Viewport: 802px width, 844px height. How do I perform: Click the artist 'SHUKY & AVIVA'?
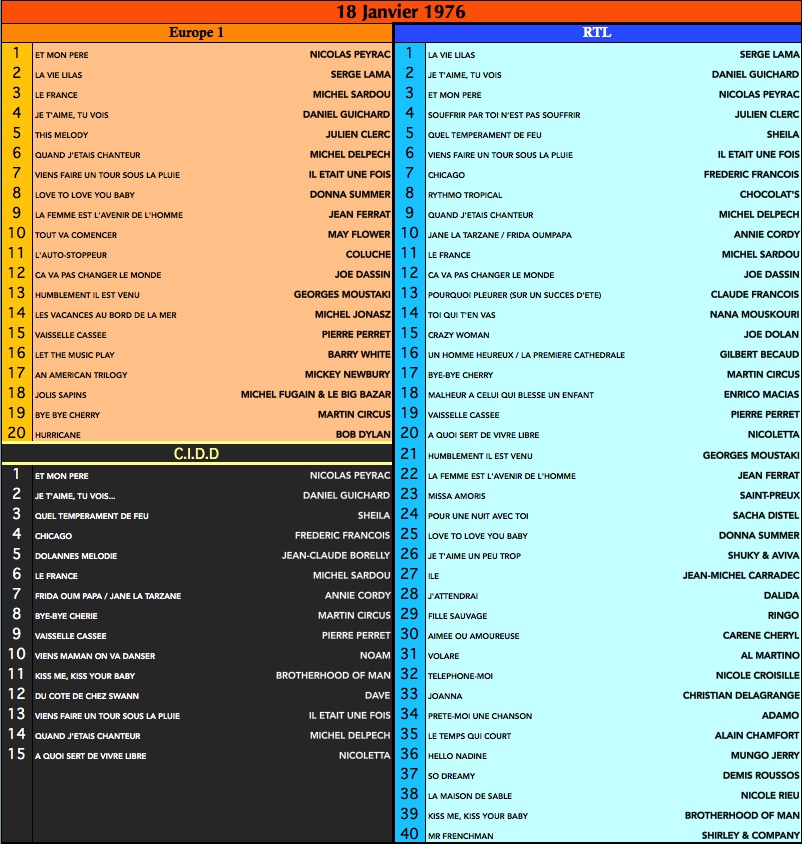pyautogui.click(x=764, y=555)
